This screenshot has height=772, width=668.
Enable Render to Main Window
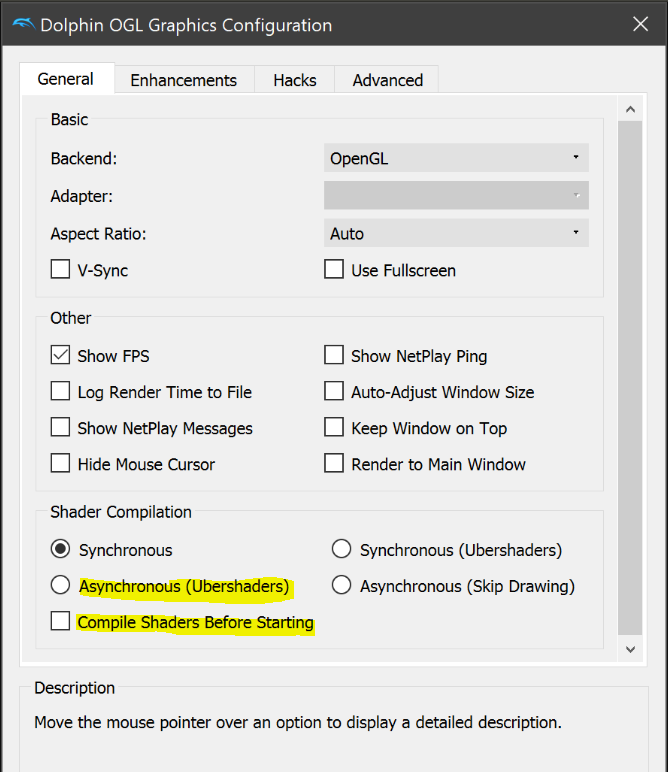334,464
